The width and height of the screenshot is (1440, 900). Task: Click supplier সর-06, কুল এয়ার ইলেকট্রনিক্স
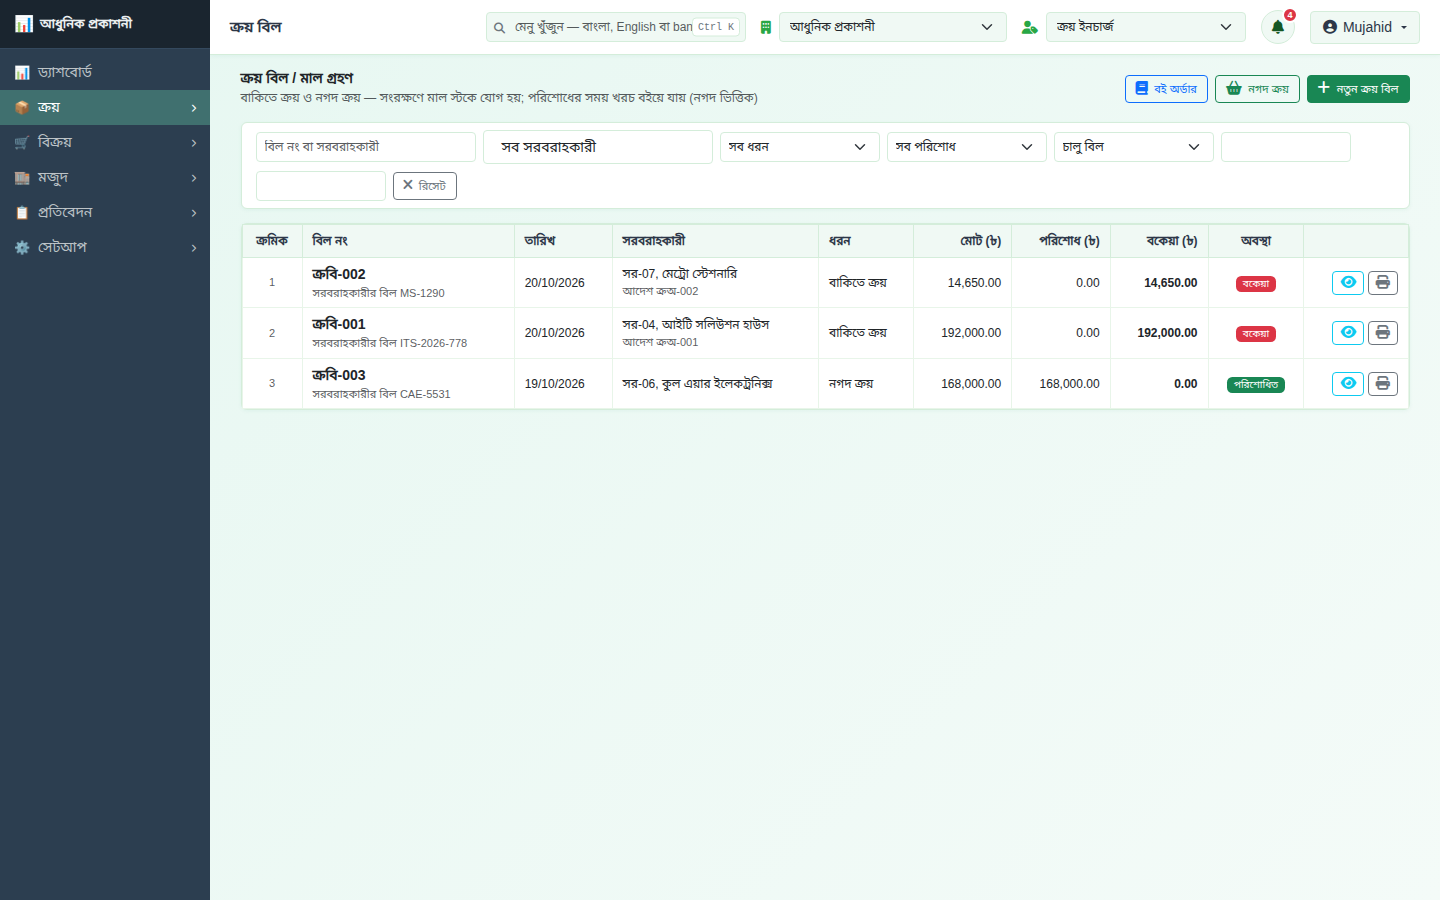click(697, 384)
